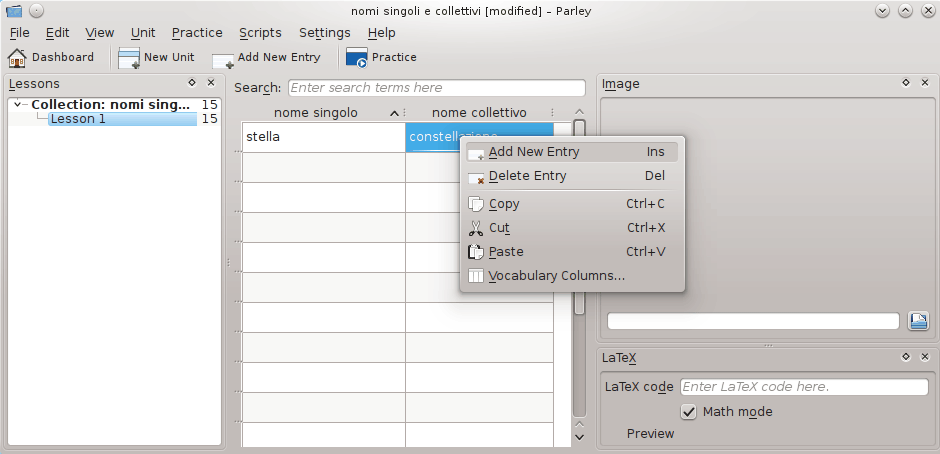Click the Search terms field
940x454 pixels.
point(436,88)
